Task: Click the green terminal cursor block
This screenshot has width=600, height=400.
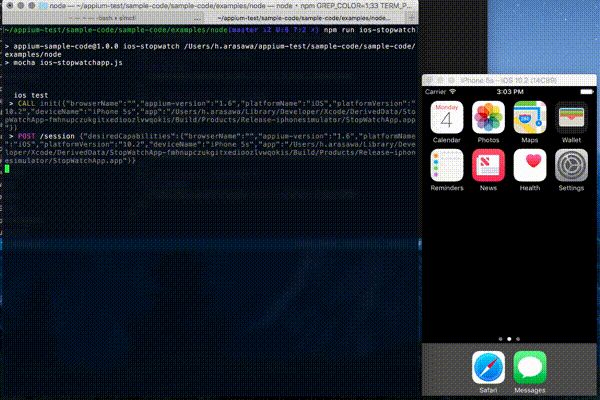Action: [x=7, y=169]
